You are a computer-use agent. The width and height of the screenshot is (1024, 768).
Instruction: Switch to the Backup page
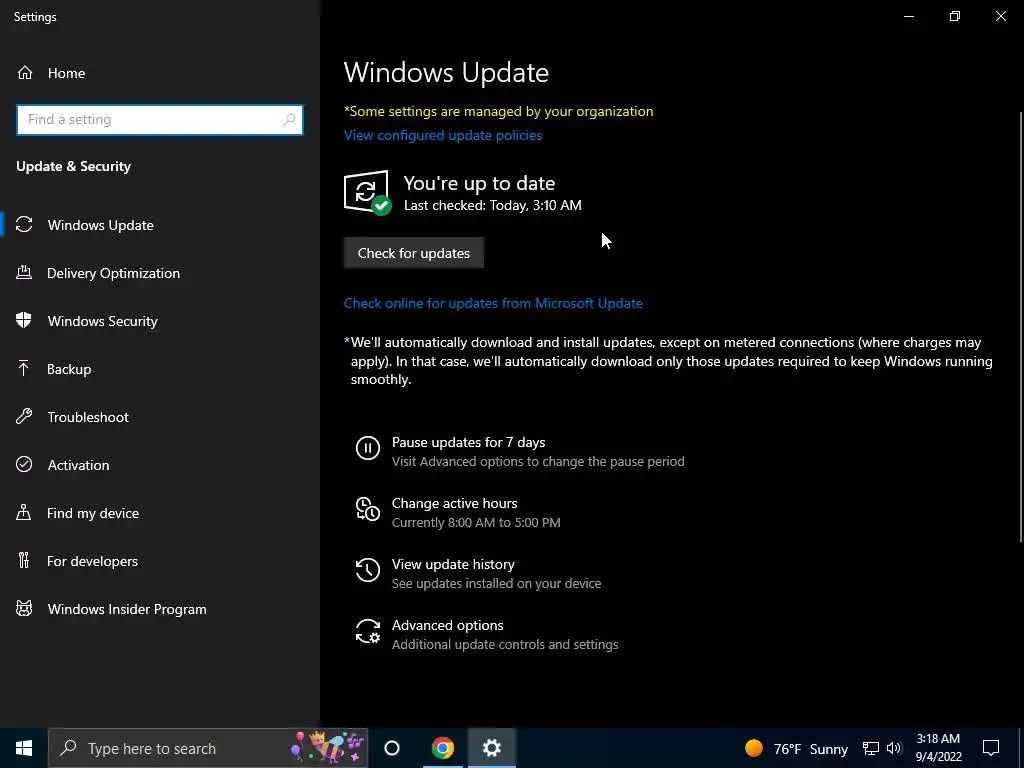(160, 369)
